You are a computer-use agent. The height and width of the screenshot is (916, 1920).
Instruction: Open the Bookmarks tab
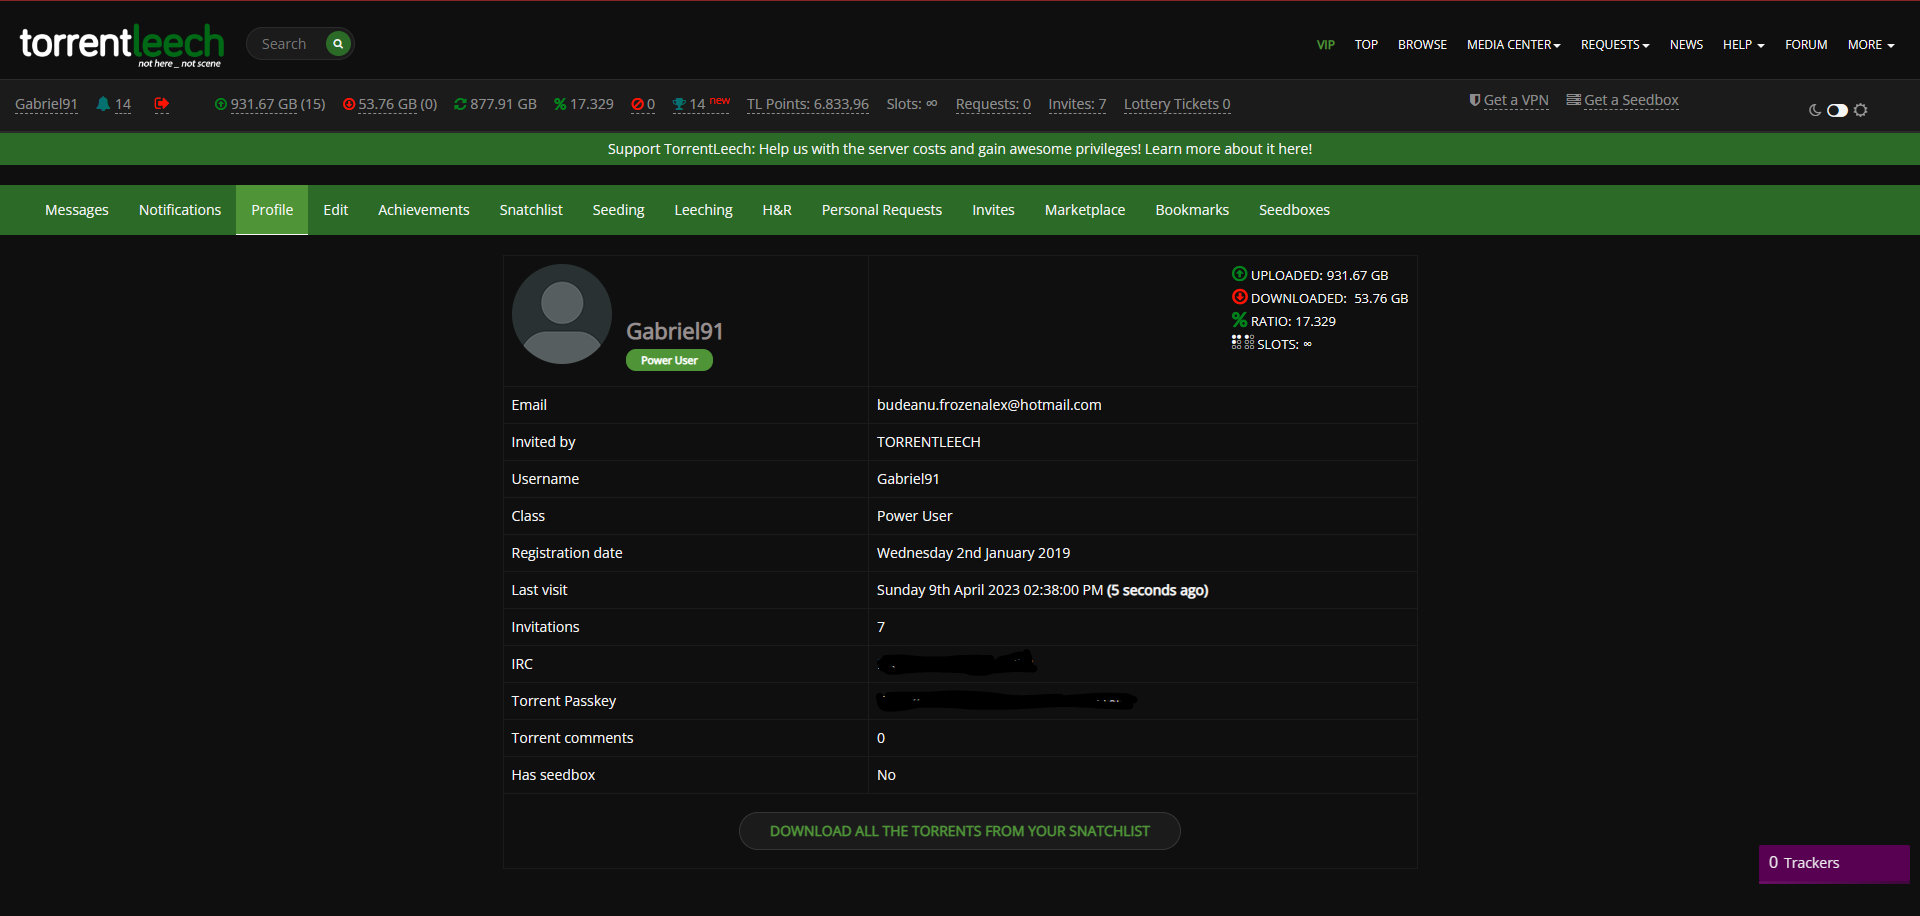[x=1192, y=210]
